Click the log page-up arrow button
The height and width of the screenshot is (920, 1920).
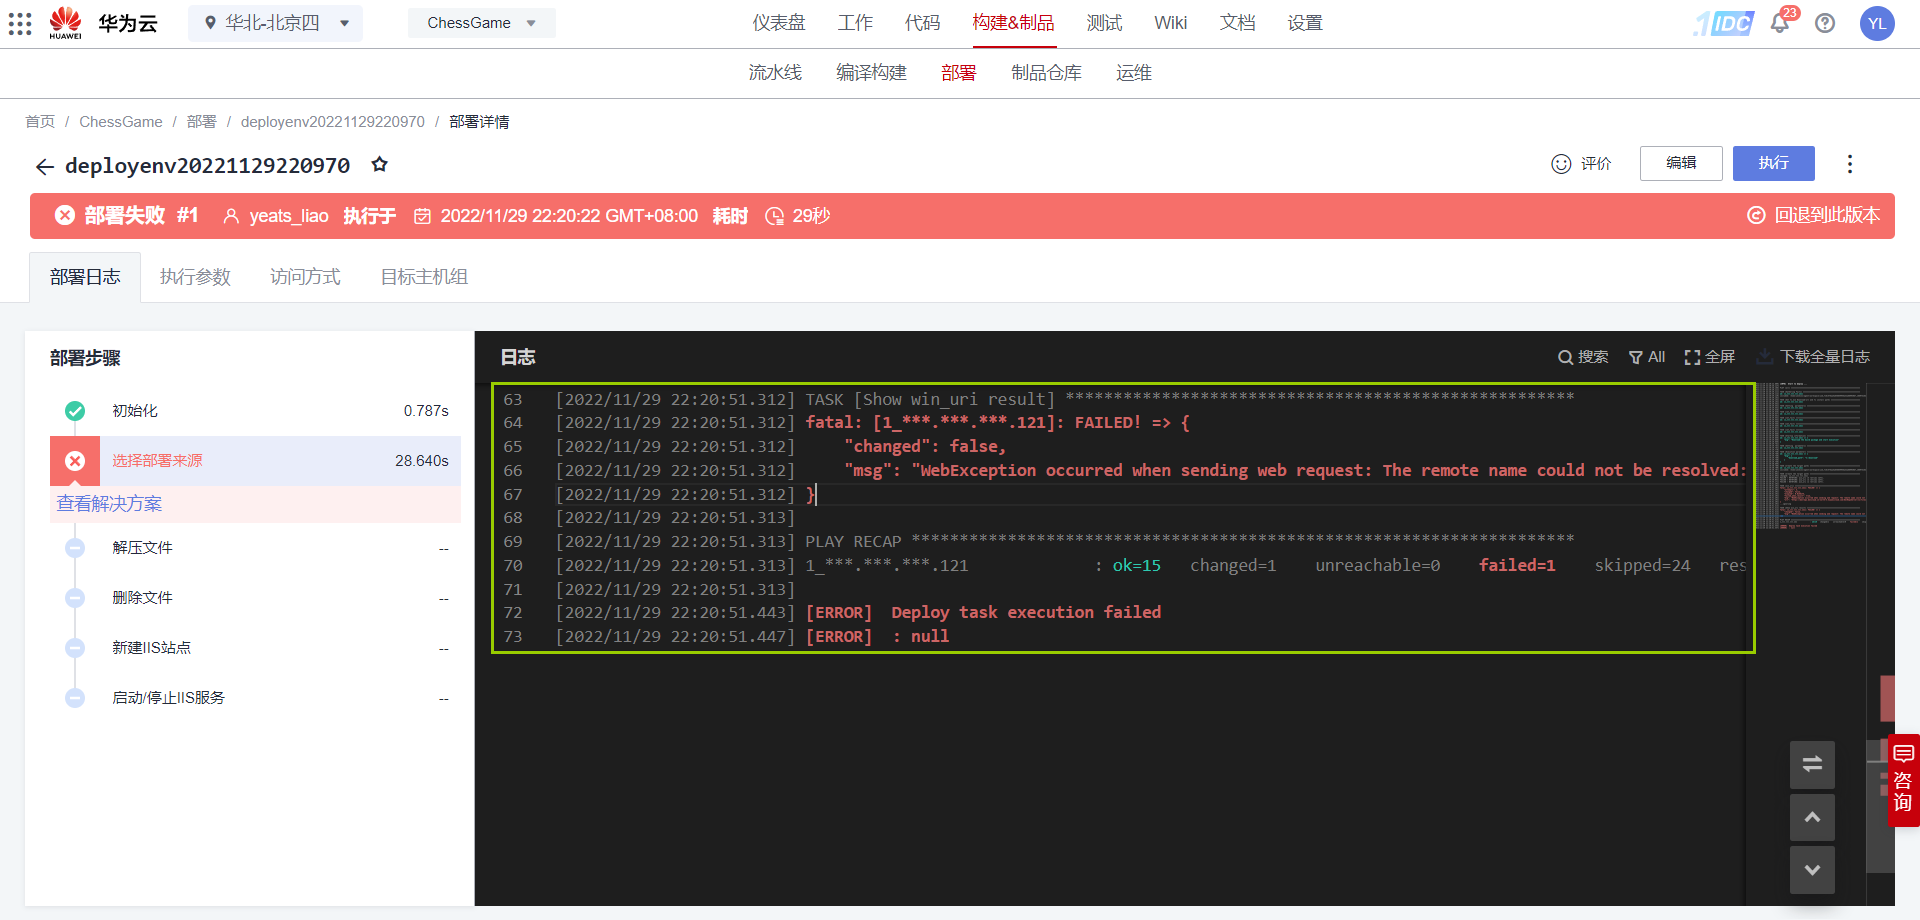(1812, 818)
